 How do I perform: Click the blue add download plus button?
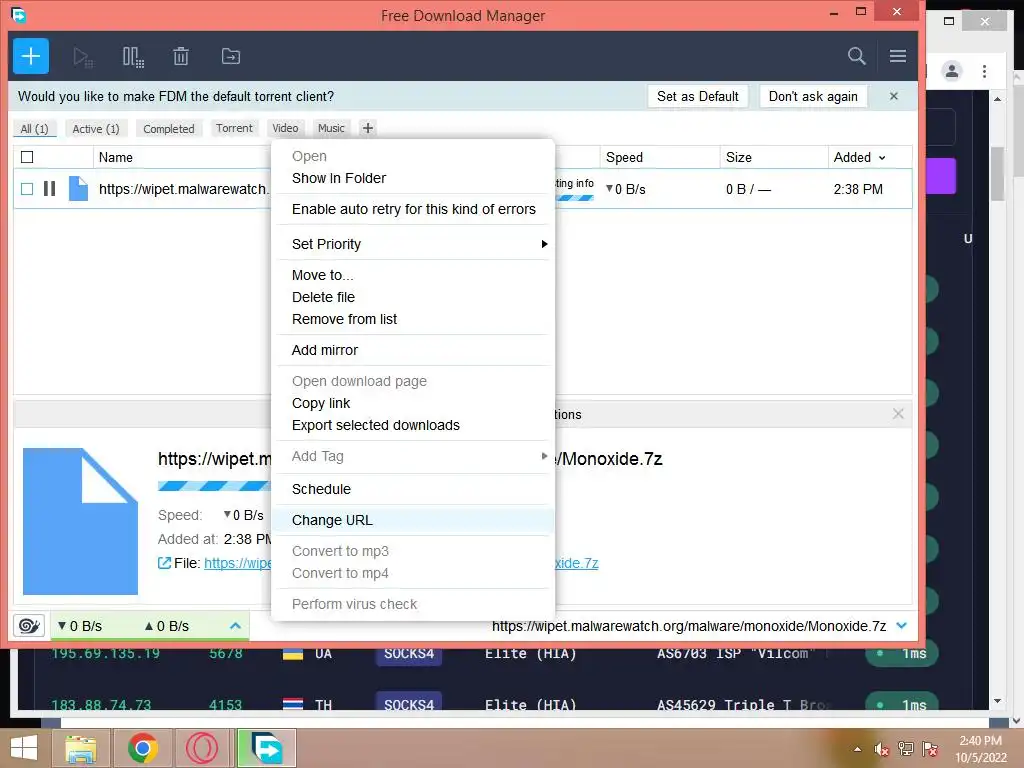point(31,56)
